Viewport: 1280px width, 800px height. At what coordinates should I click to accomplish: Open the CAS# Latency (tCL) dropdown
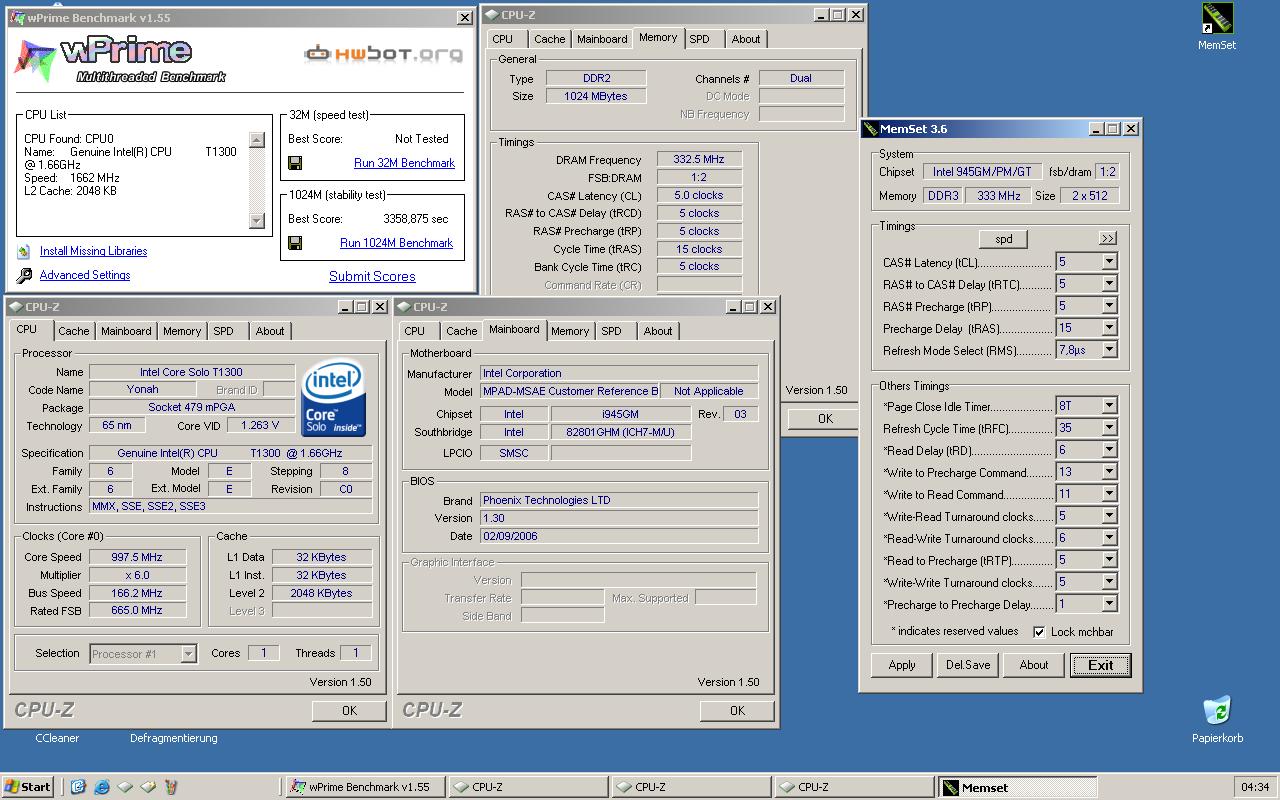point(1108,262)
